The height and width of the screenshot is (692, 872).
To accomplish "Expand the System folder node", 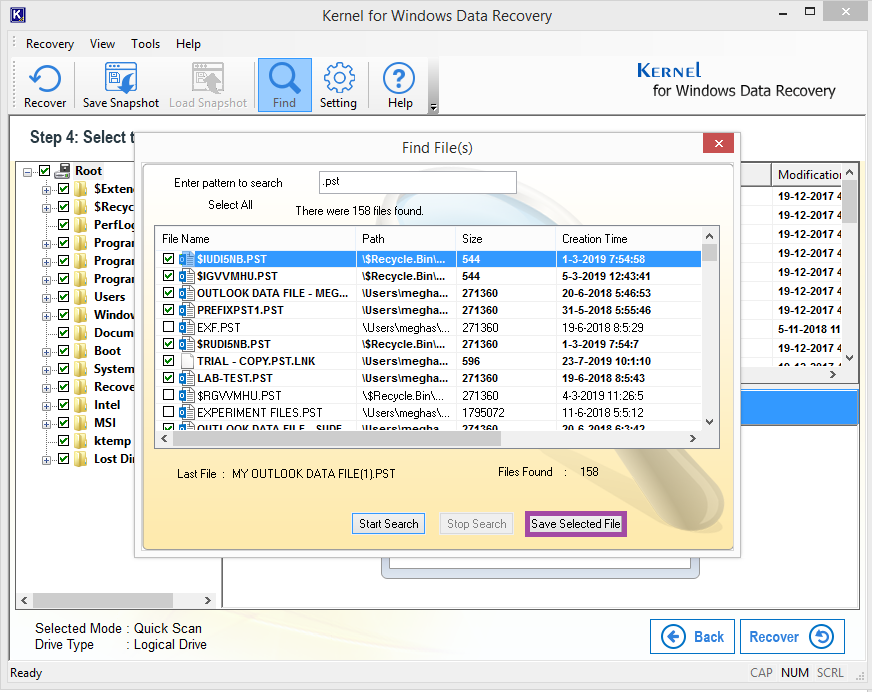I will [x=47, y=370].
